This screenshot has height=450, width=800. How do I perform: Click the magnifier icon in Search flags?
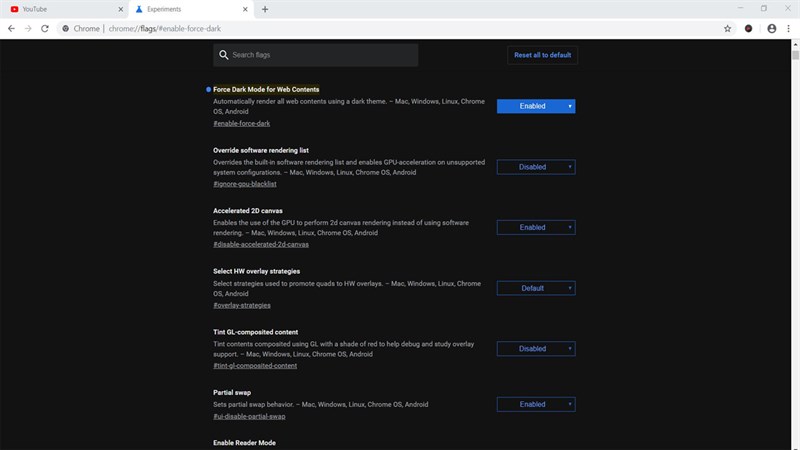pyautogui.click(x=223, y=55)
